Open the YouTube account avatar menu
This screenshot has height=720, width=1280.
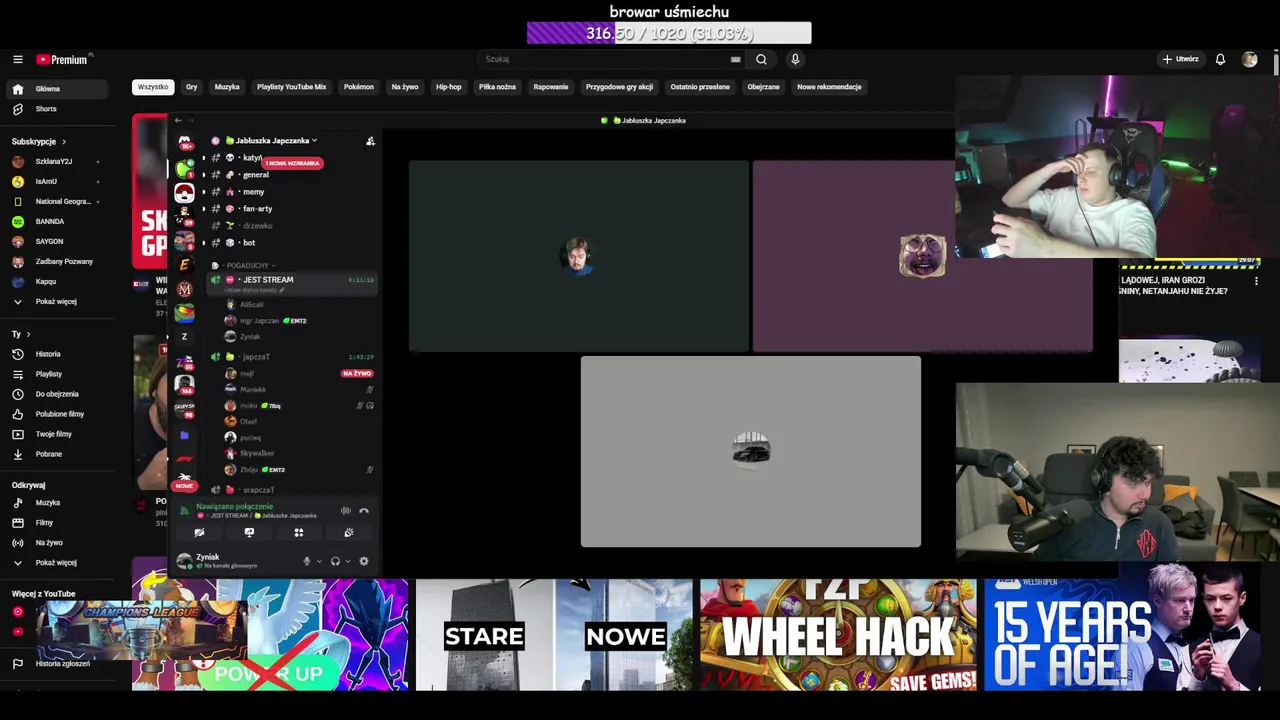1249,59
